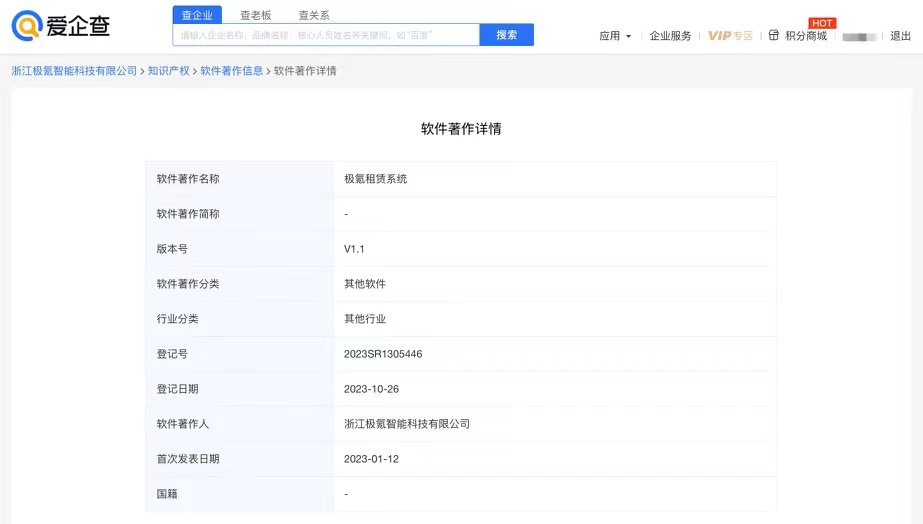Viewport: 923px width, 524px height.
Task: Open 企业服务 in the top navigation
Action: 670,36
